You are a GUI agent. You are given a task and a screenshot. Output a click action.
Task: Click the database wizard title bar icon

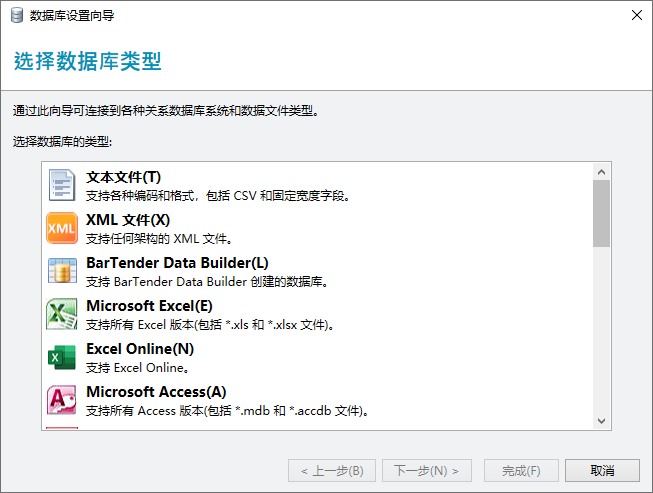pyautogui.click(x=17, y=15)
